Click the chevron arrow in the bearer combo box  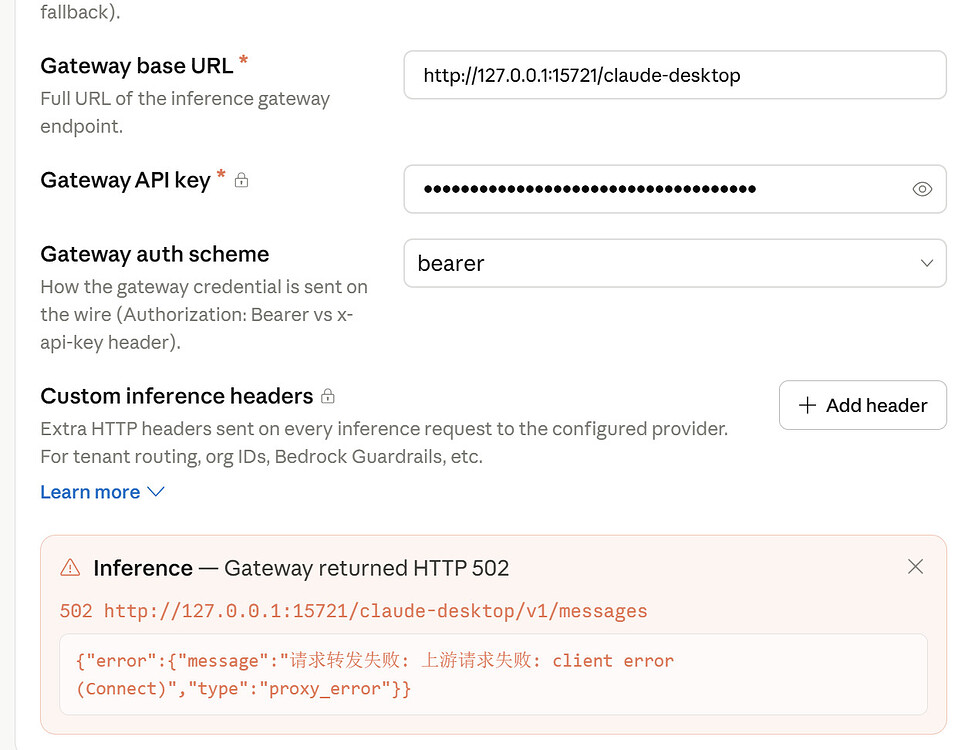926,263
